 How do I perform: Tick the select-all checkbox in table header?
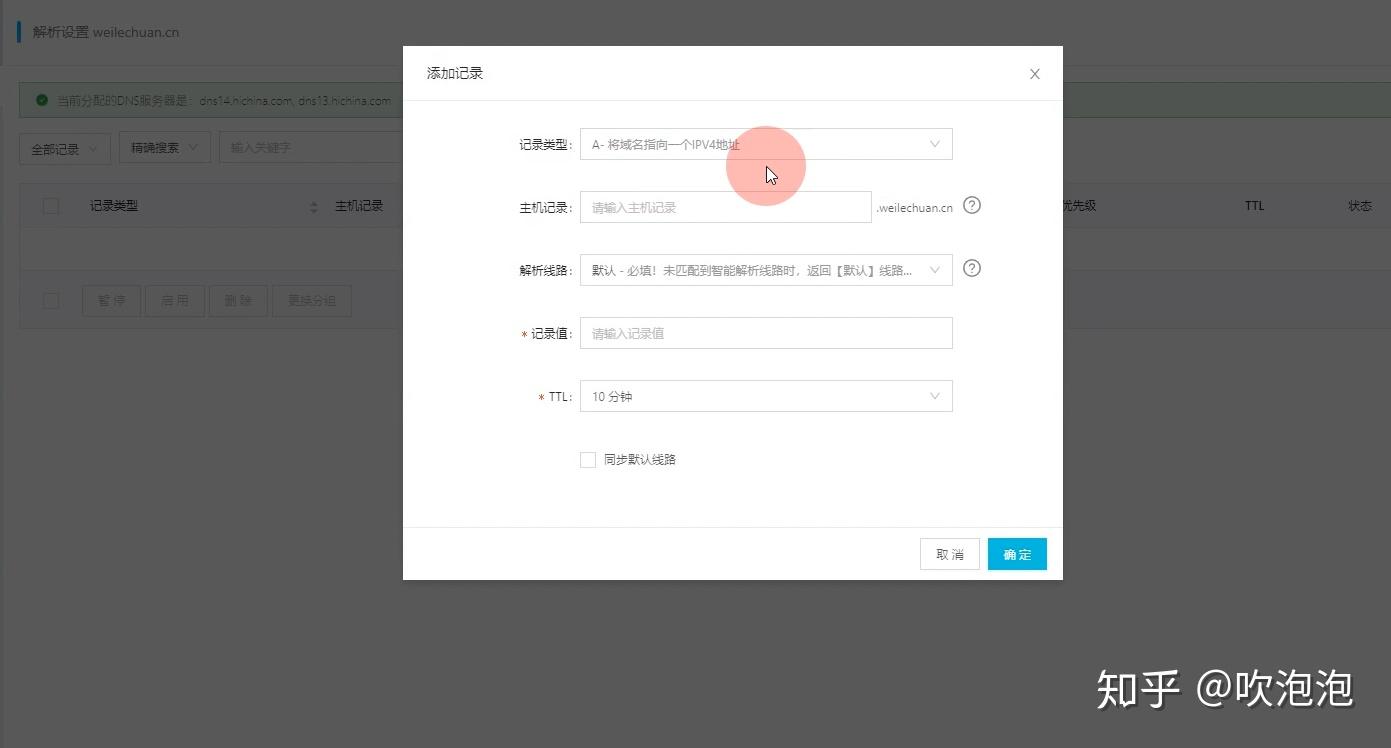coord(51,206)
